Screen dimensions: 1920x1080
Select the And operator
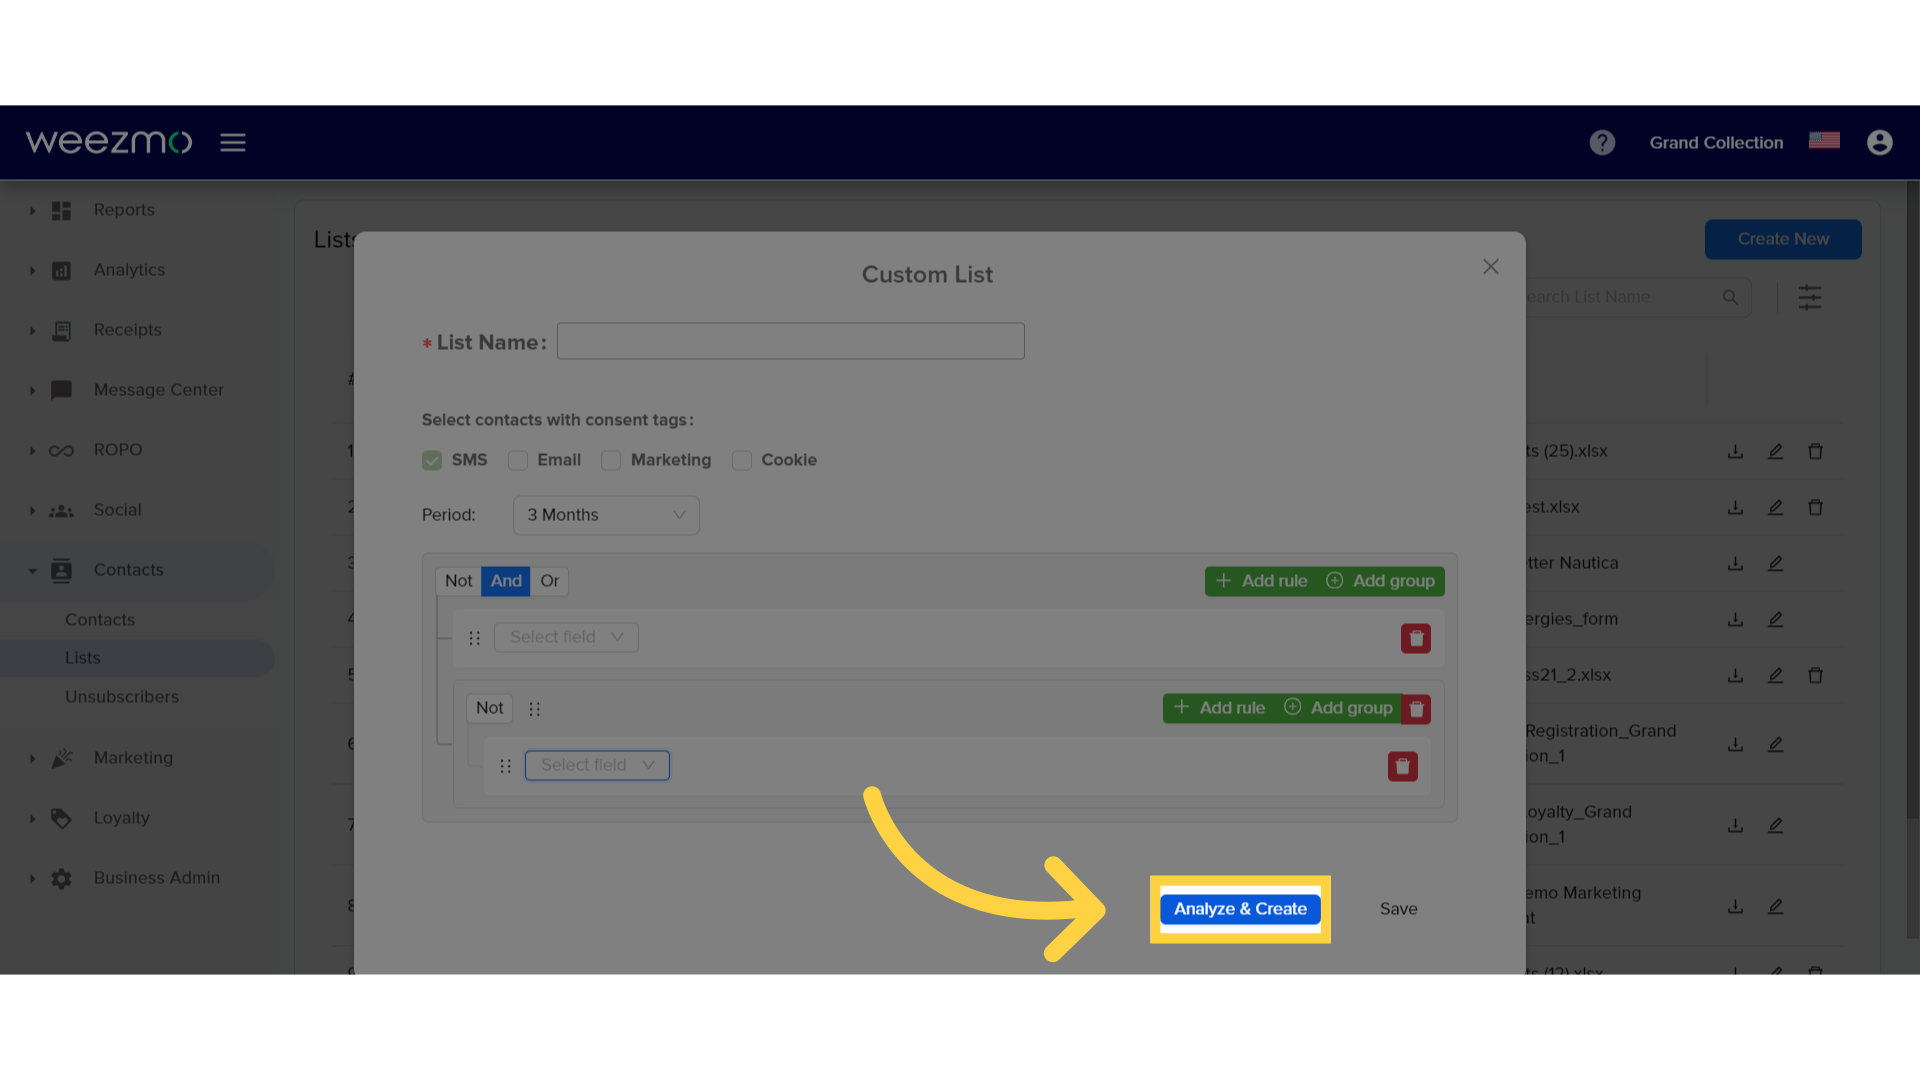(x=506, y=581)
